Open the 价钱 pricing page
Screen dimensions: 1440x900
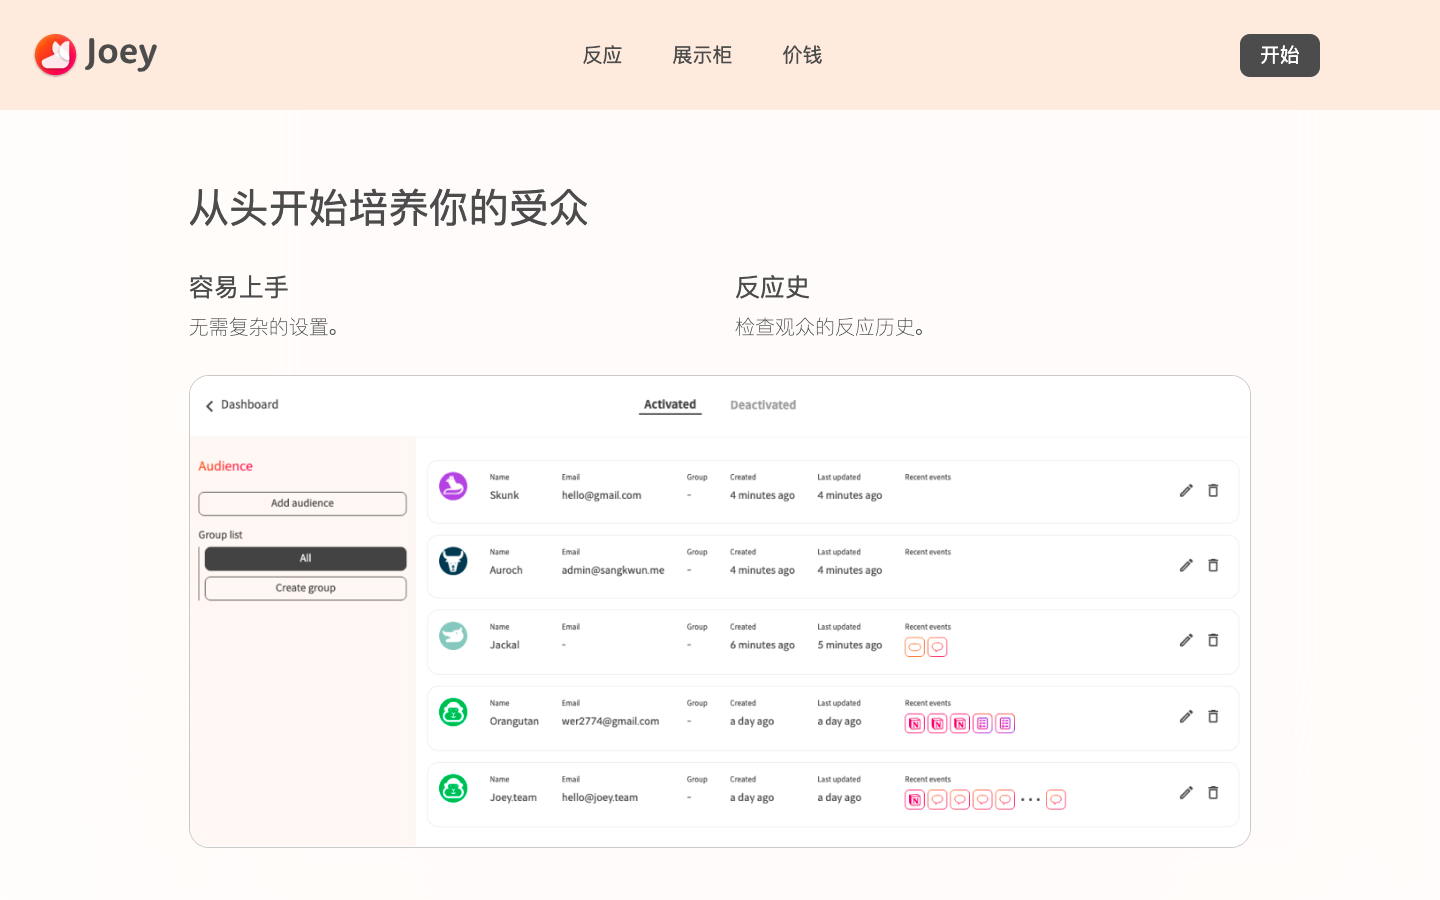pyautogui.click(x=802, y=55)
